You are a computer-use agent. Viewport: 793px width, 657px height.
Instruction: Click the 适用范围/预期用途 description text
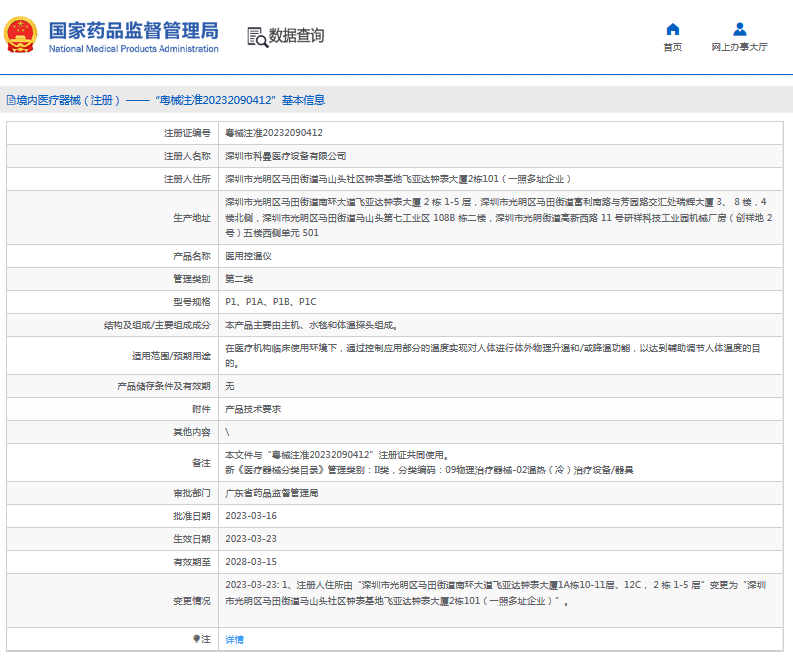click(x=493, y=356)
